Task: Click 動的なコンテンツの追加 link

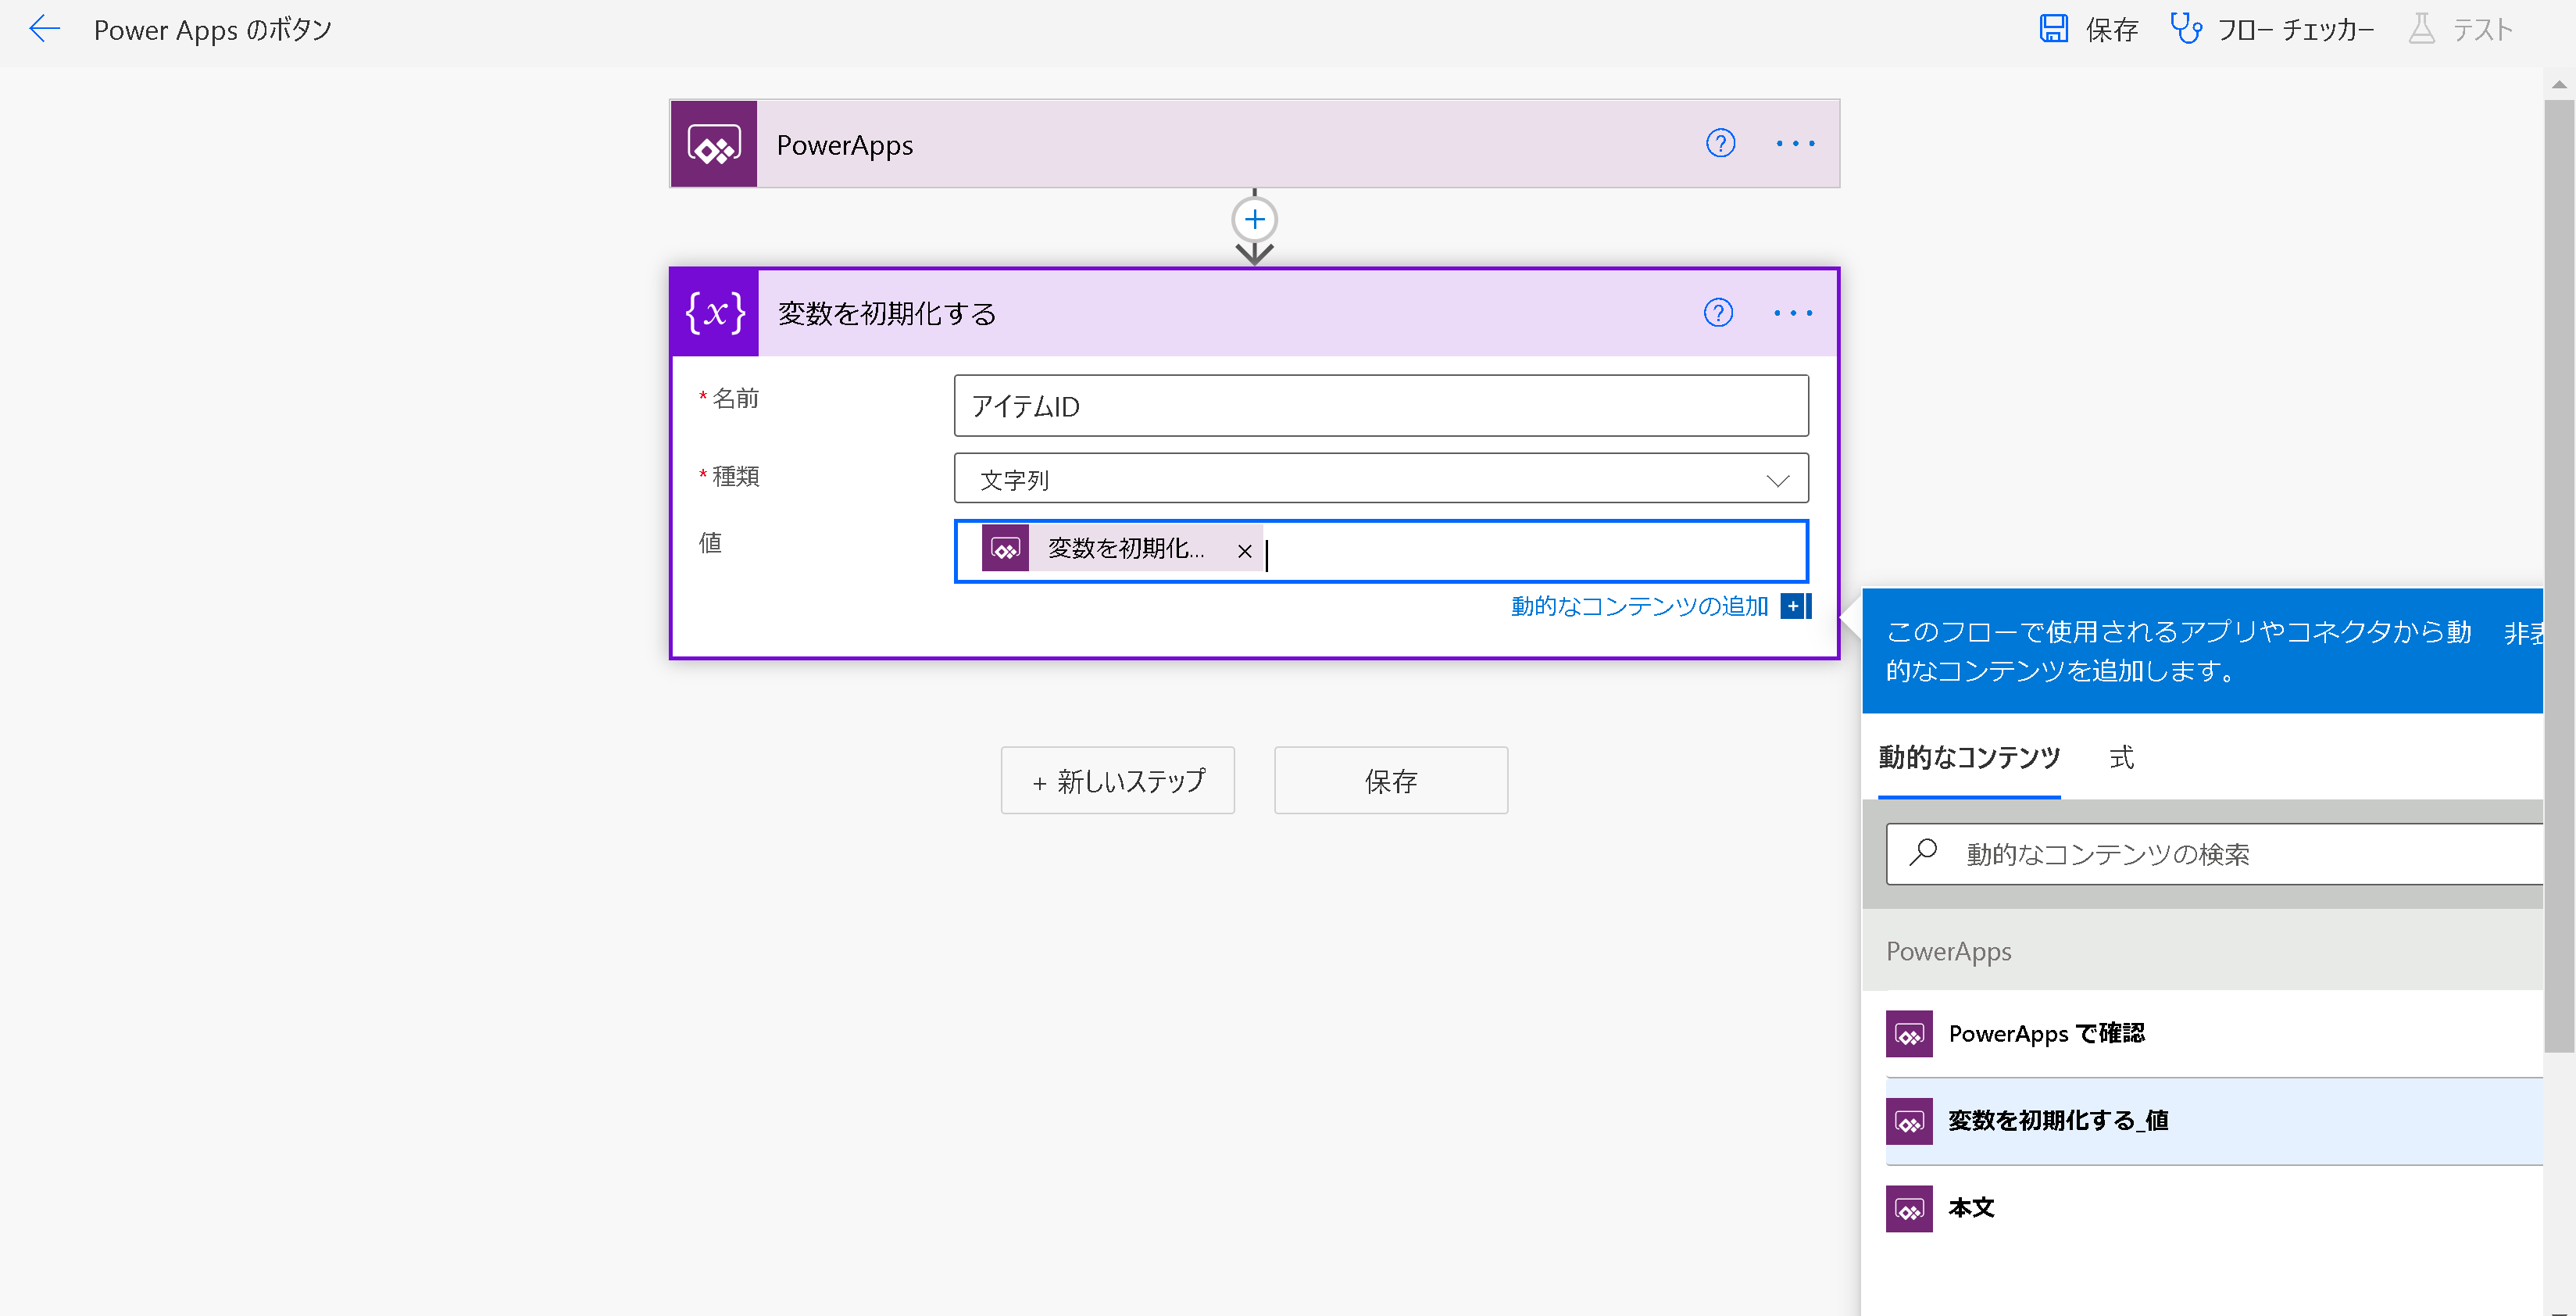Action: click(1640, 606)
